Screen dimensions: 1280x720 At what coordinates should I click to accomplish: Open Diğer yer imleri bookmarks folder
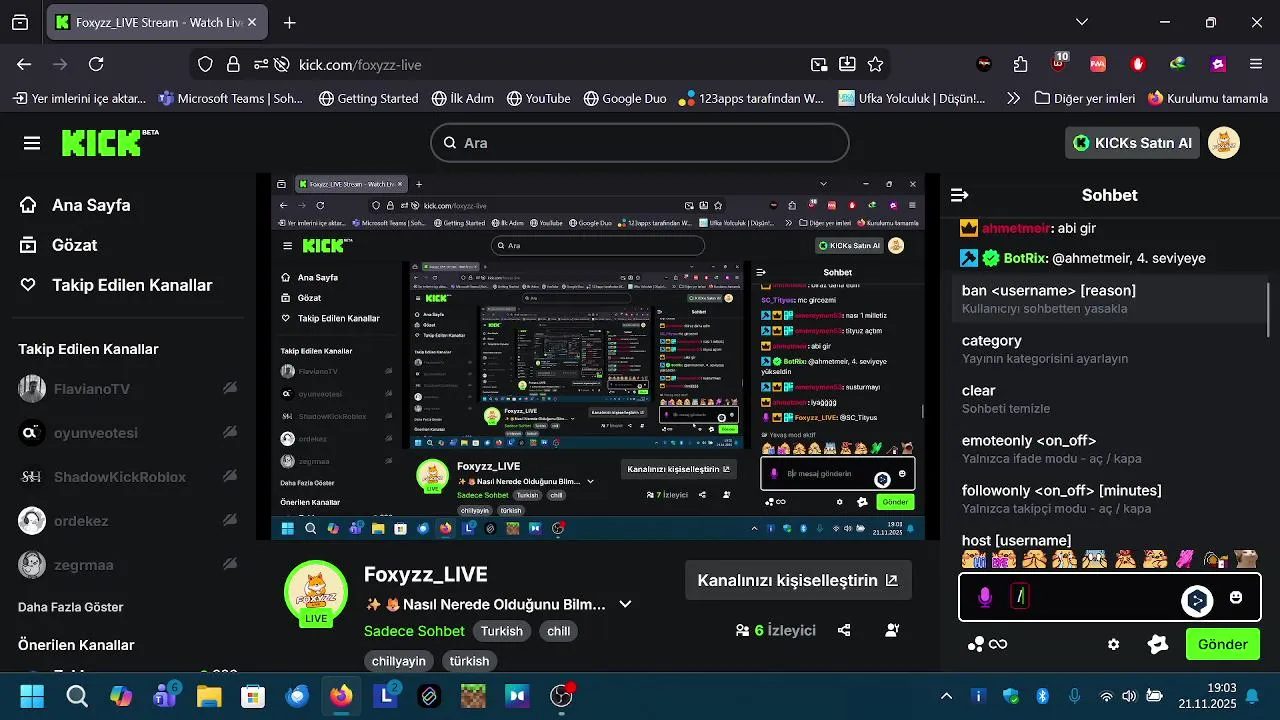click(1085, 98)
